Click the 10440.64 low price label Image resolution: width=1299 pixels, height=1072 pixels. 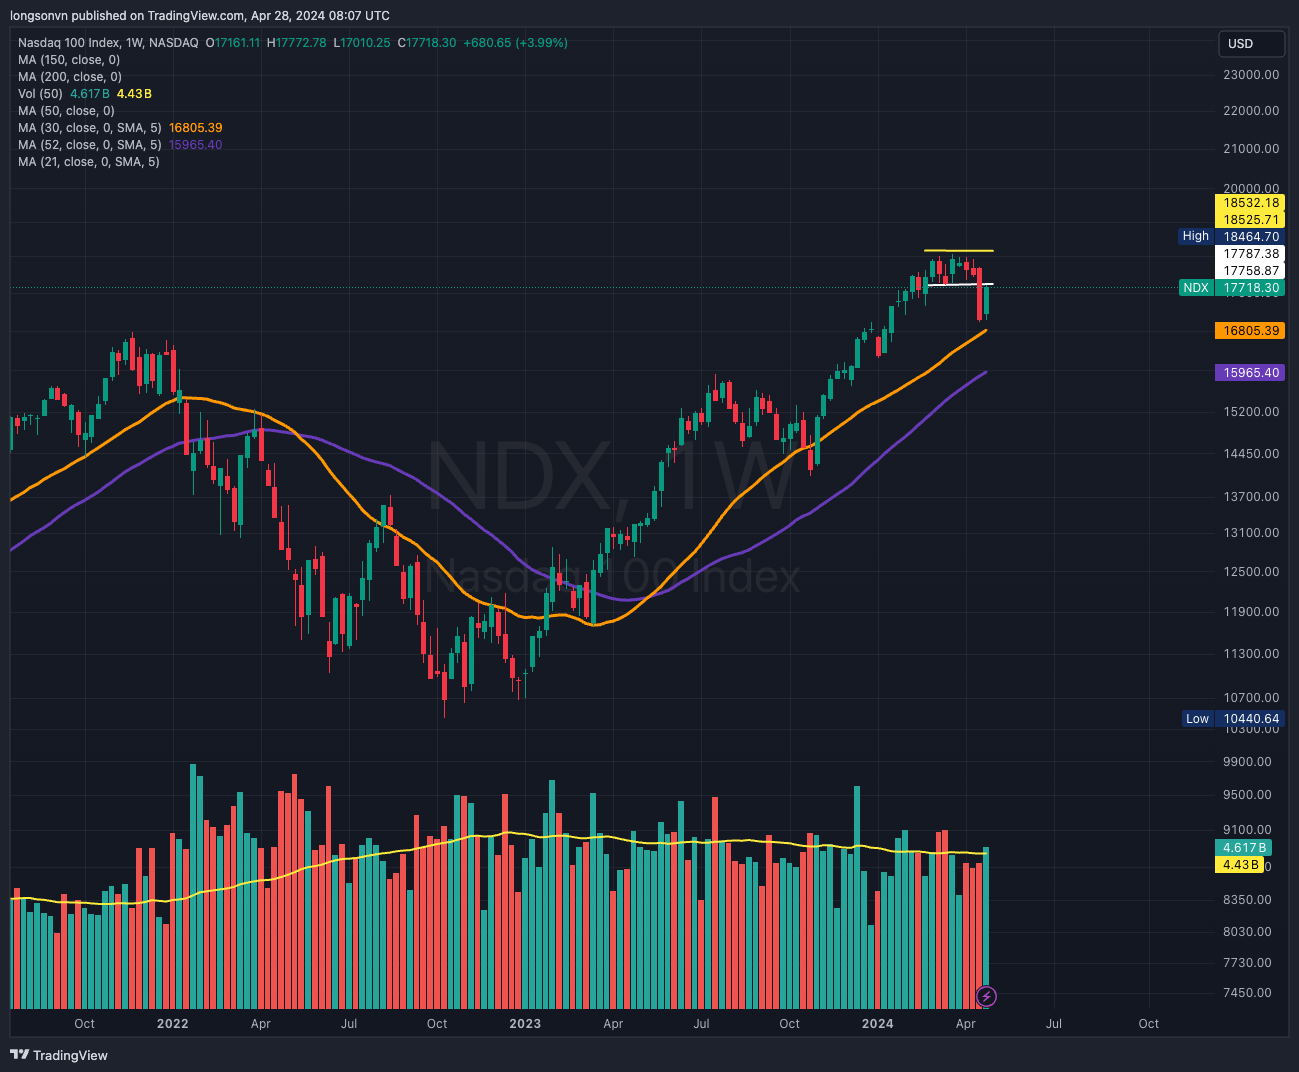click(1250, 719)
